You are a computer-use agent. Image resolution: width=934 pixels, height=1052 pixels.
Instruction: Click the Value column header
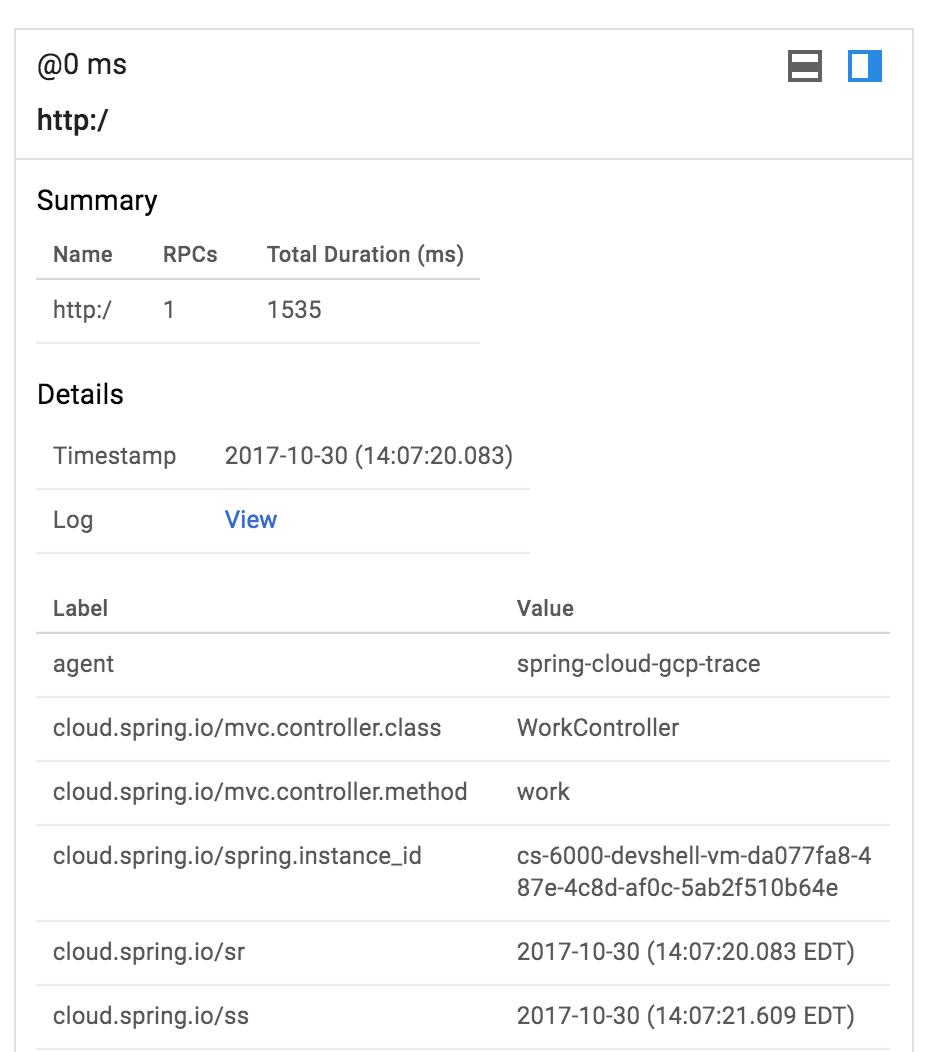pos(545,608)
